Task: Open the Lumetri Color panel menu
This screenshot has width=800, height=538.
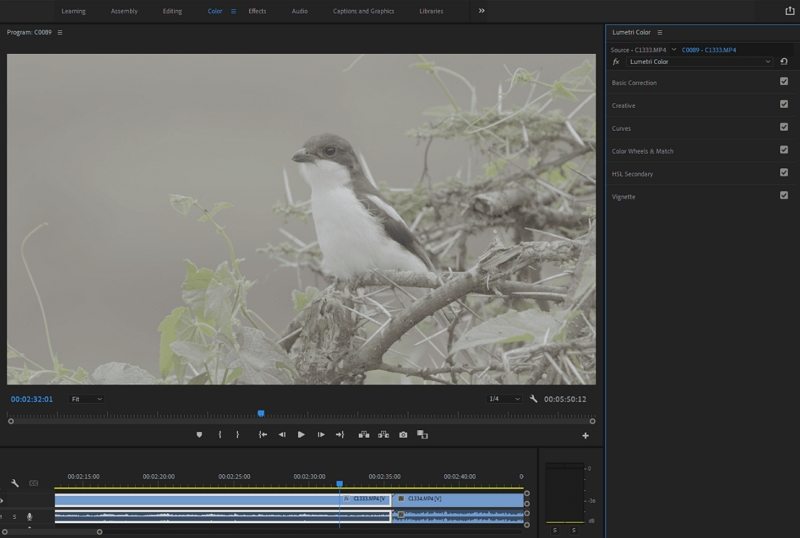Action: click(660, 32)
